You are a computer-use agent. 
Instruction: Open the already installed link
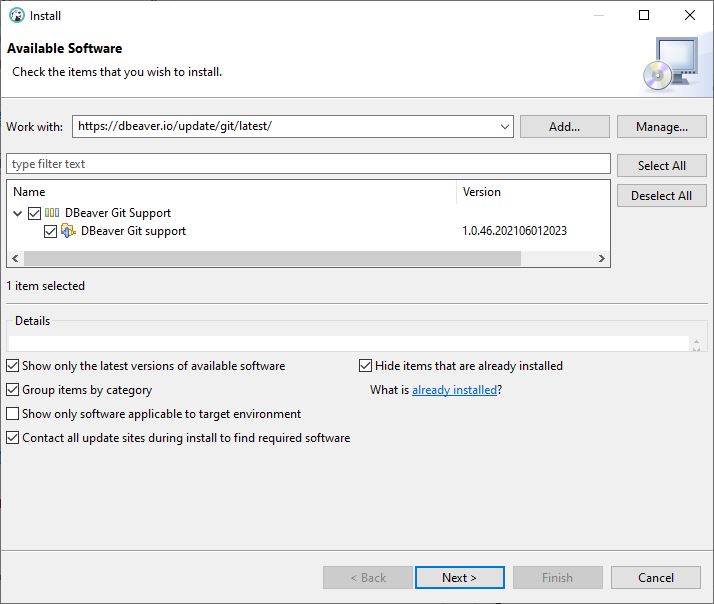click(454, 390)
